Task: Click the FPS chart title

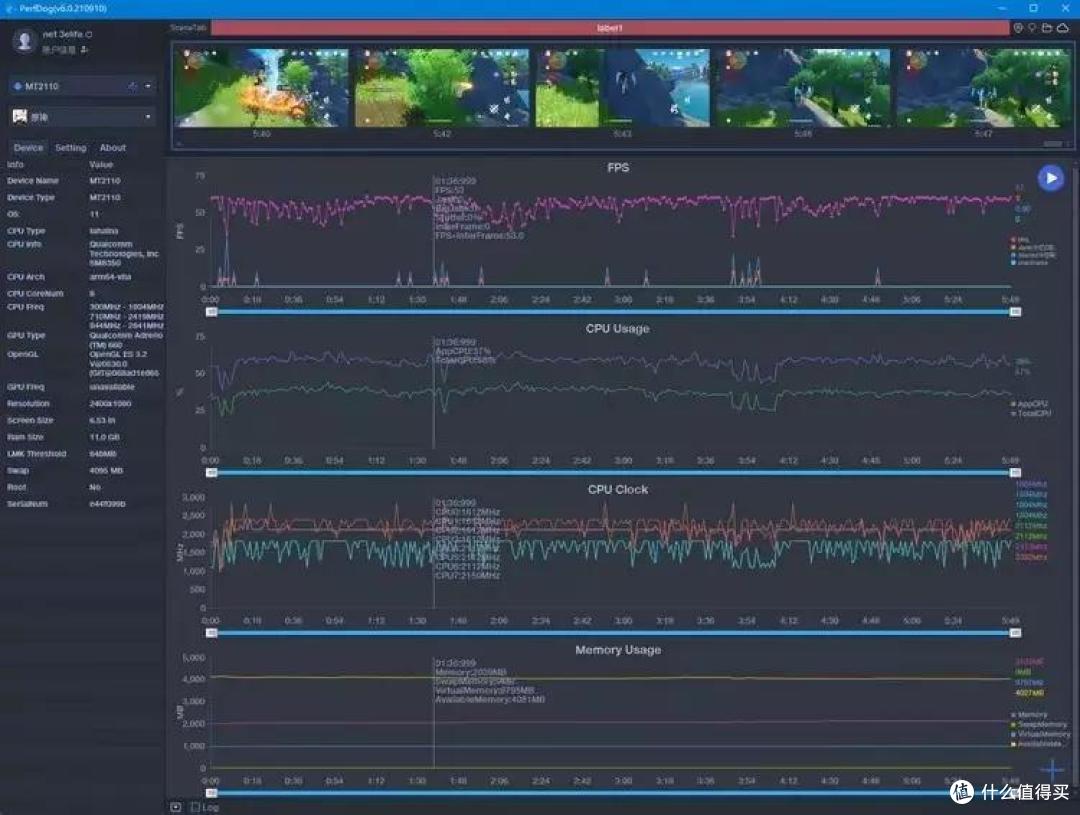Action: 618,167
